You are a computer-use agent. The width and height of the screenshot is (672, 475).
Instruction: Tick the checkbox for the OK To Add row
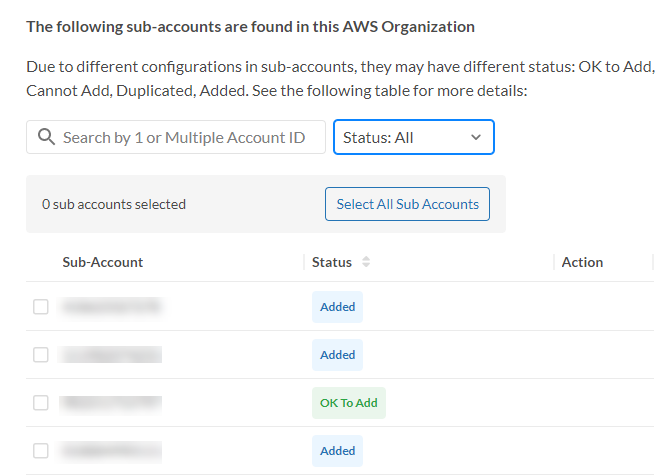click(x=41, y=403)
